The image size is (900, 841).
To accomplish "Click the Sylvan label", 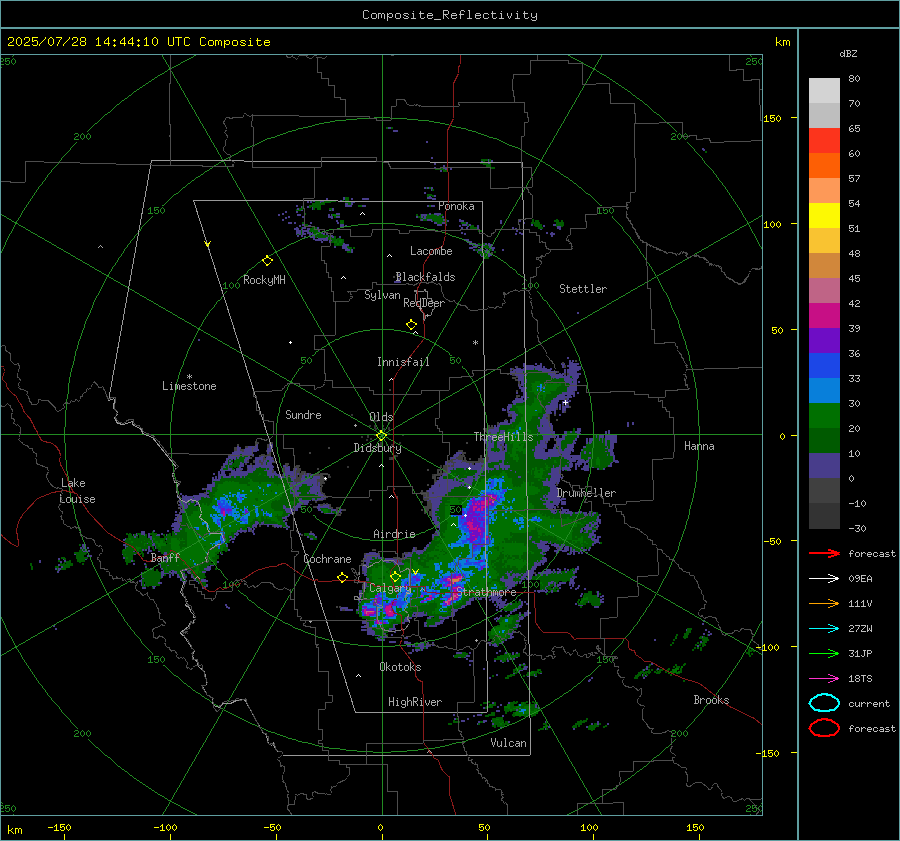I will [x=382, y=295].
